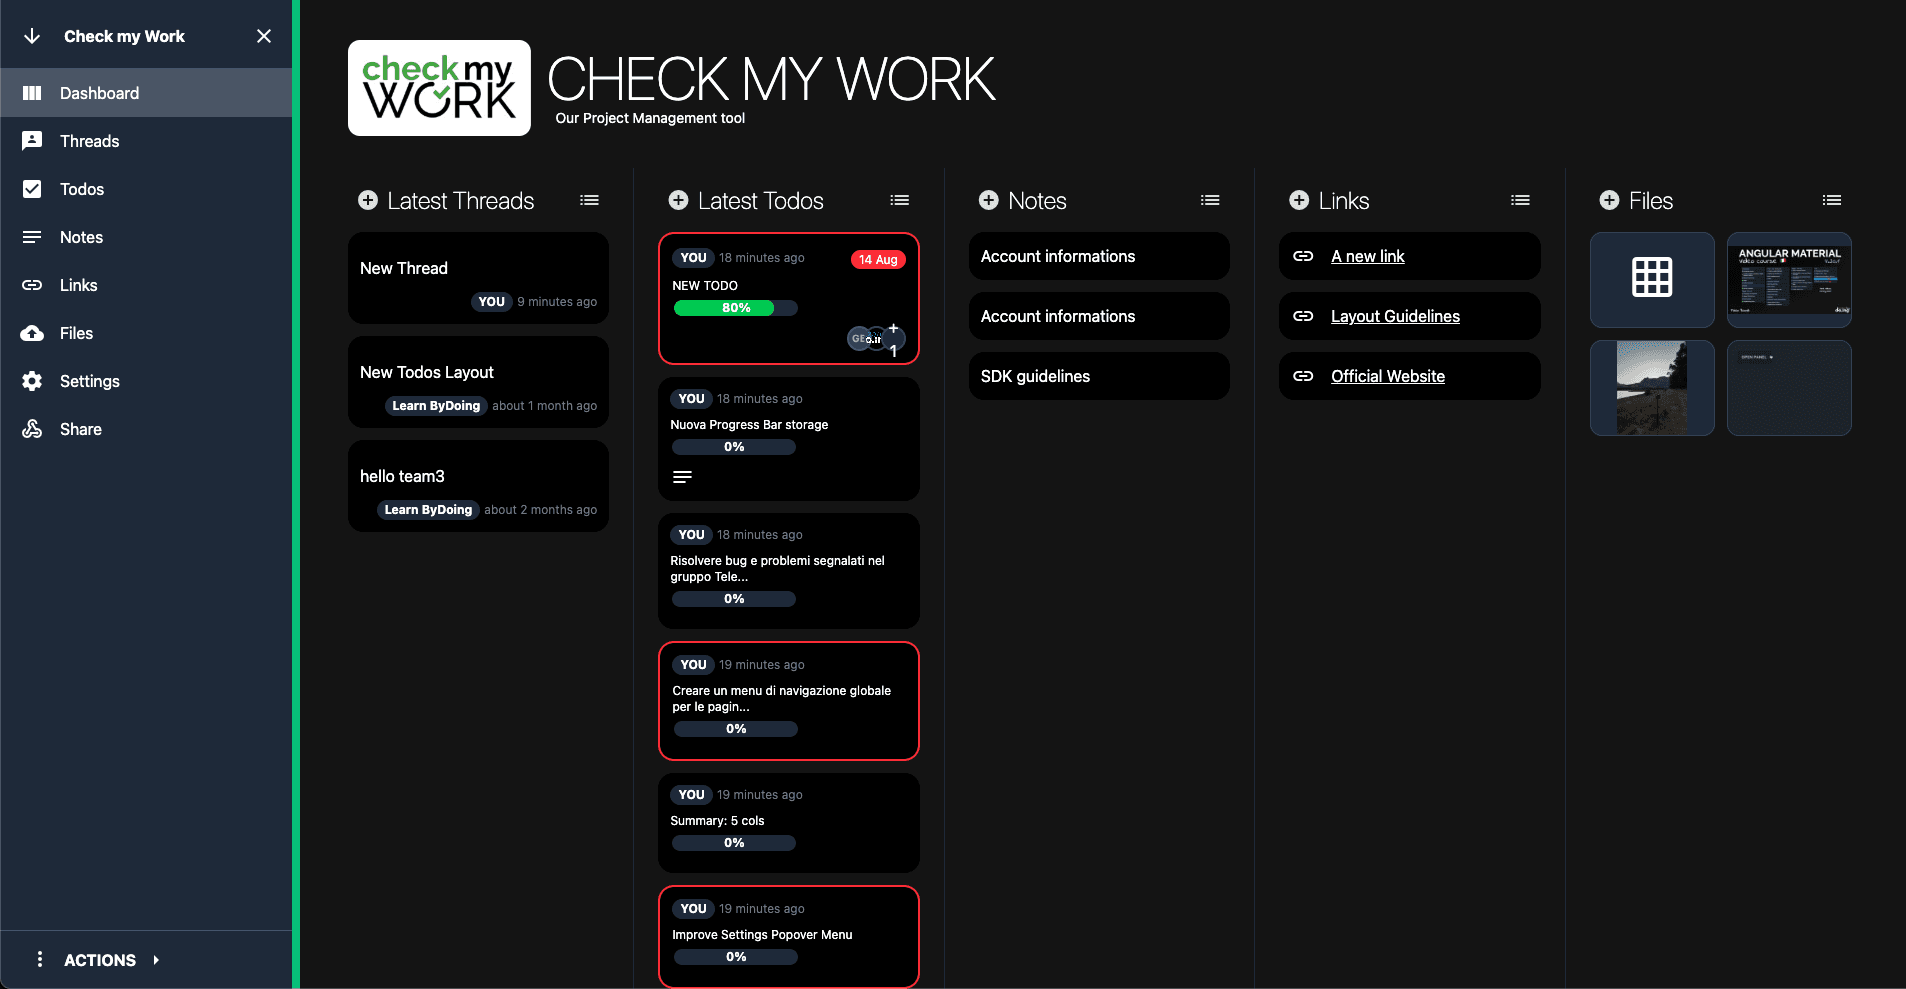Add a new todo with the plus icon
Image resolution: width=1906 pixels, height=989 pixels.
pyautogui.click(x=678, y=201)
